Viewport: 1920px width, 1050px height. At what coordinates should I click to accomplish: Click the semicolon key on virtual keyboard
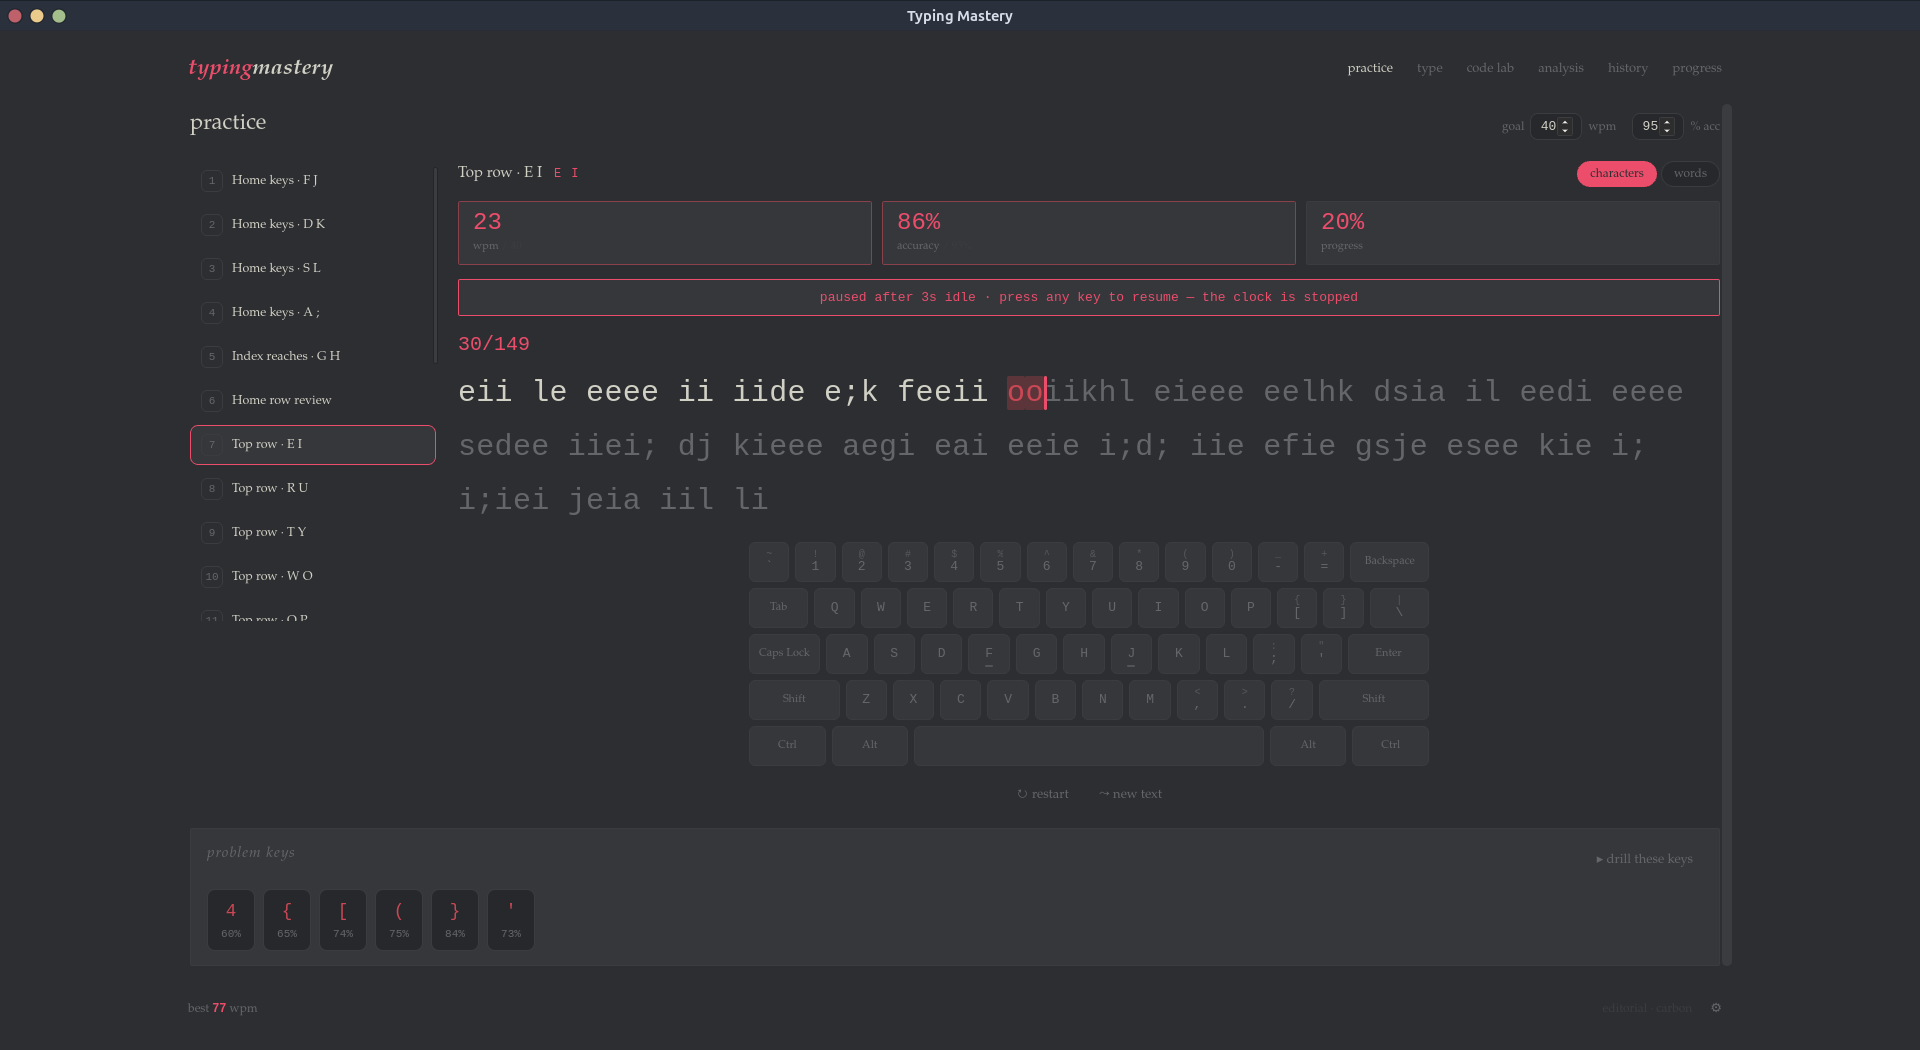click(x=1274, y=654)
